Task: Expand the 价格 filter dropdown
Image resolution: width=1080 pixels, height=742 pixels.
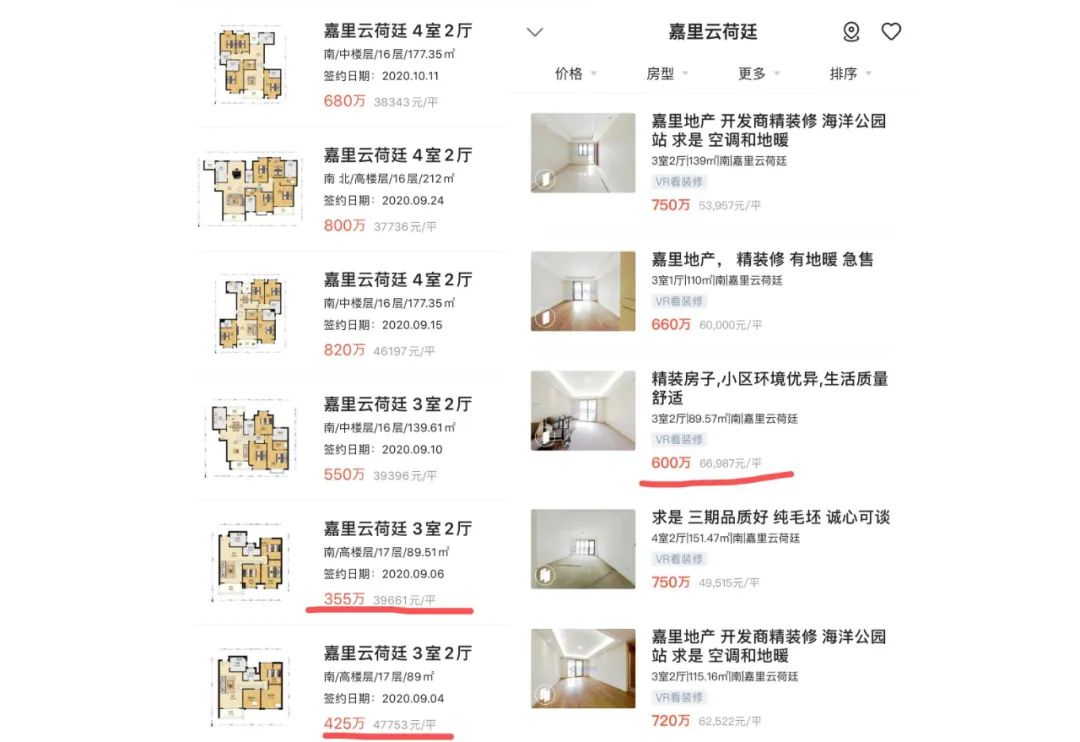Action: point(576,74)
